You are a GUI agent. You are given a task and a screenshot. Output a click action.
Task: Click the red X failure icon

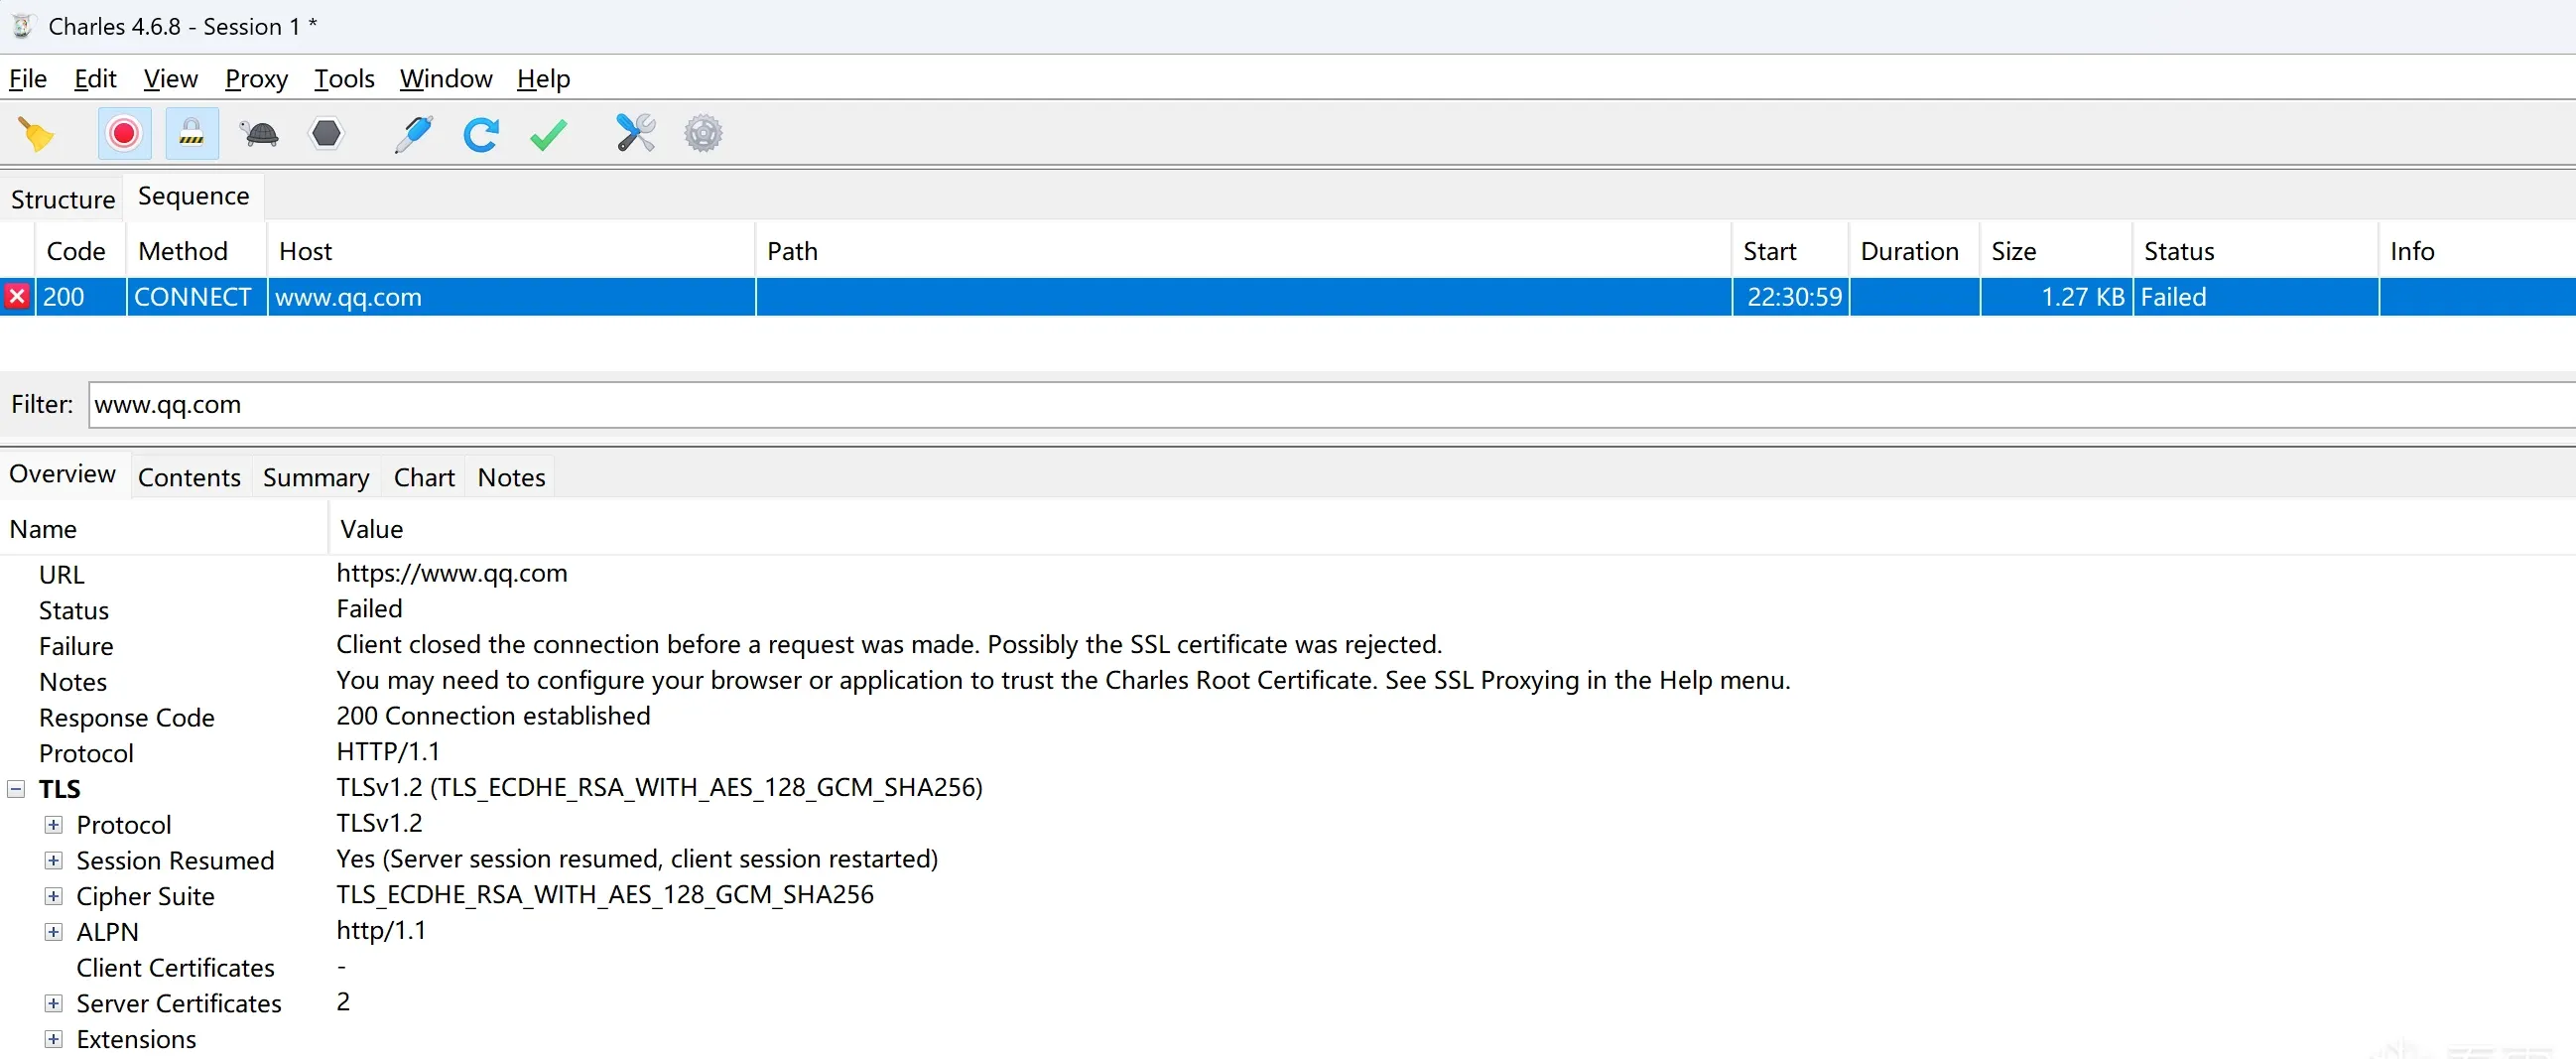tap(17, 297)
